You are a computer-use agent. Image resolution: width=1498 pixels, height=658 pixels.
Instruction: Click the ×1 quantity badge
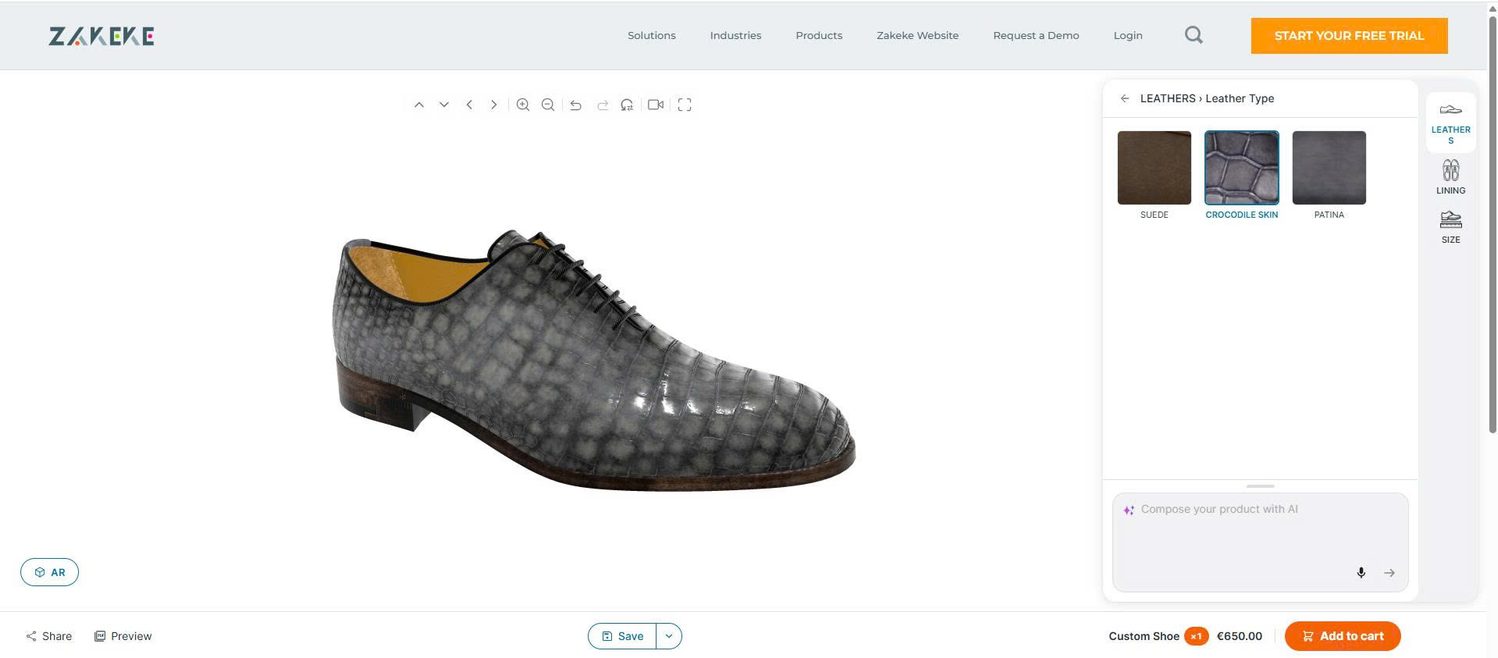[x=1196, y=636]
